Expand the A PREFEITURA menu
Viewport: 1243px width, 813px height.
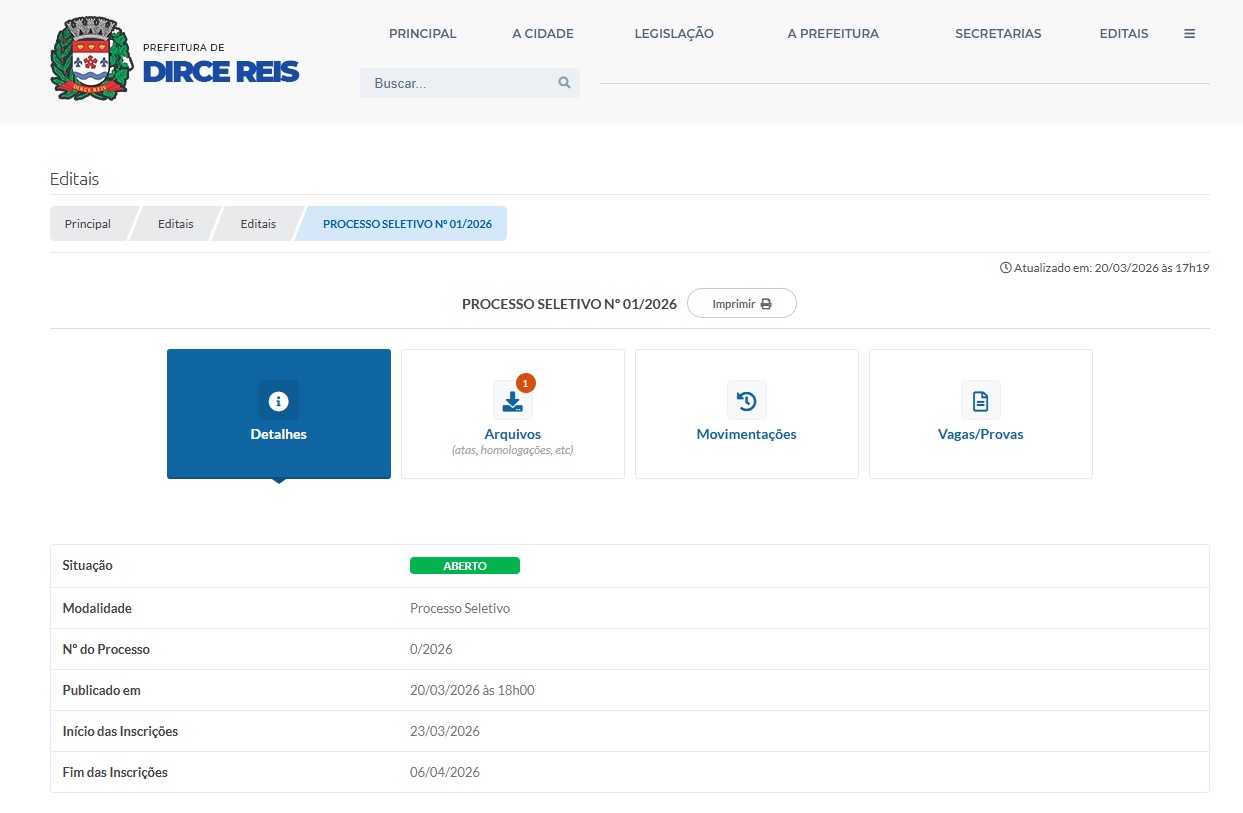pos(832,33)
